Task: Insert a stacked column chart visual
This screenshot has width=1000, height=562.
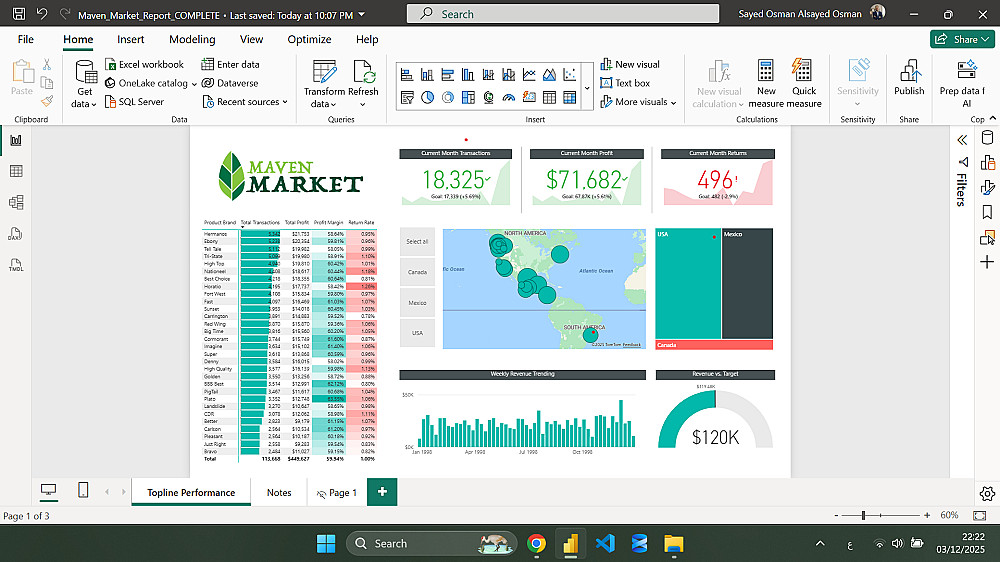Action: click(427, 75)
